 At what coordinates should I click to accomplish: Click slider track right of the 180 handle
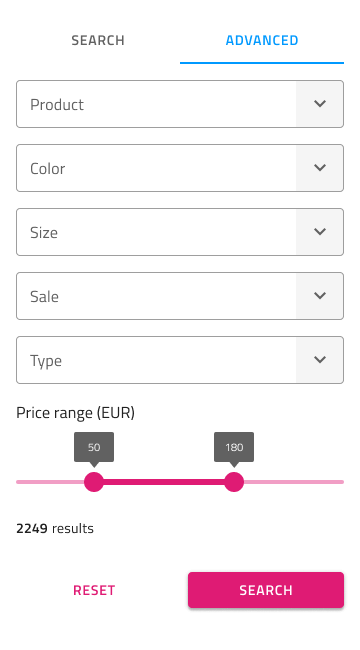pyautogui.click(x=294, y=482)
